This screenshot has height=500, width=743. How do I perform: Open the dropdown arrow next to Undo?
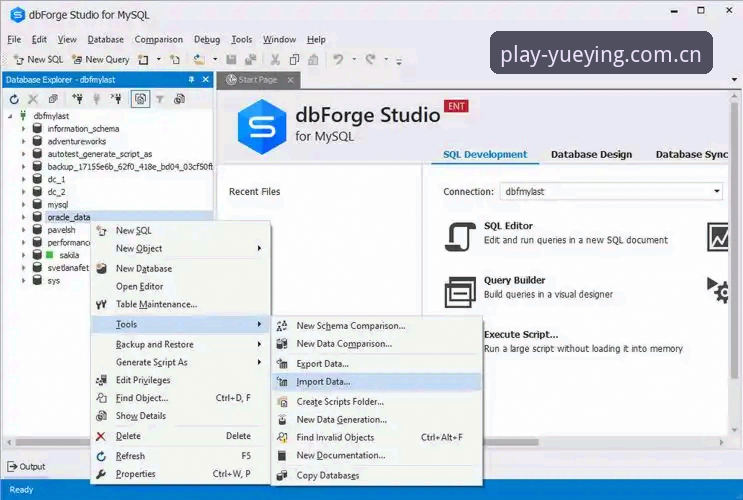tap(354, 60)
